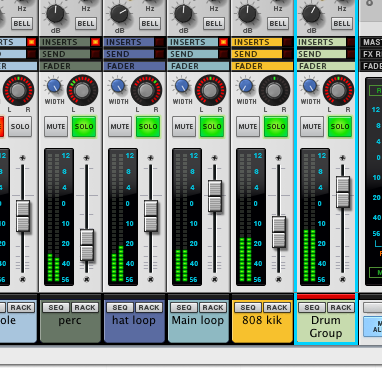The image size is (382, 370).
Task: Toggle SOLO on the Drum Group channel
Action: [340, 127]
